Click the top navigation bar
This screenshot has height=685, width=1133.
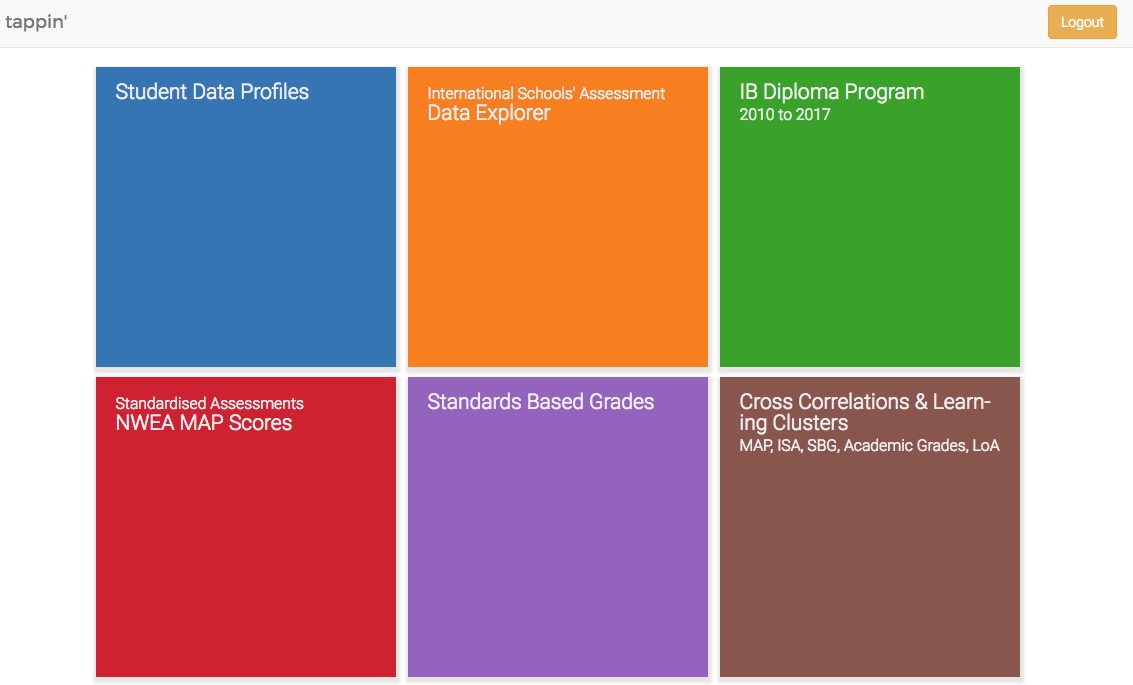click(566, 21)
